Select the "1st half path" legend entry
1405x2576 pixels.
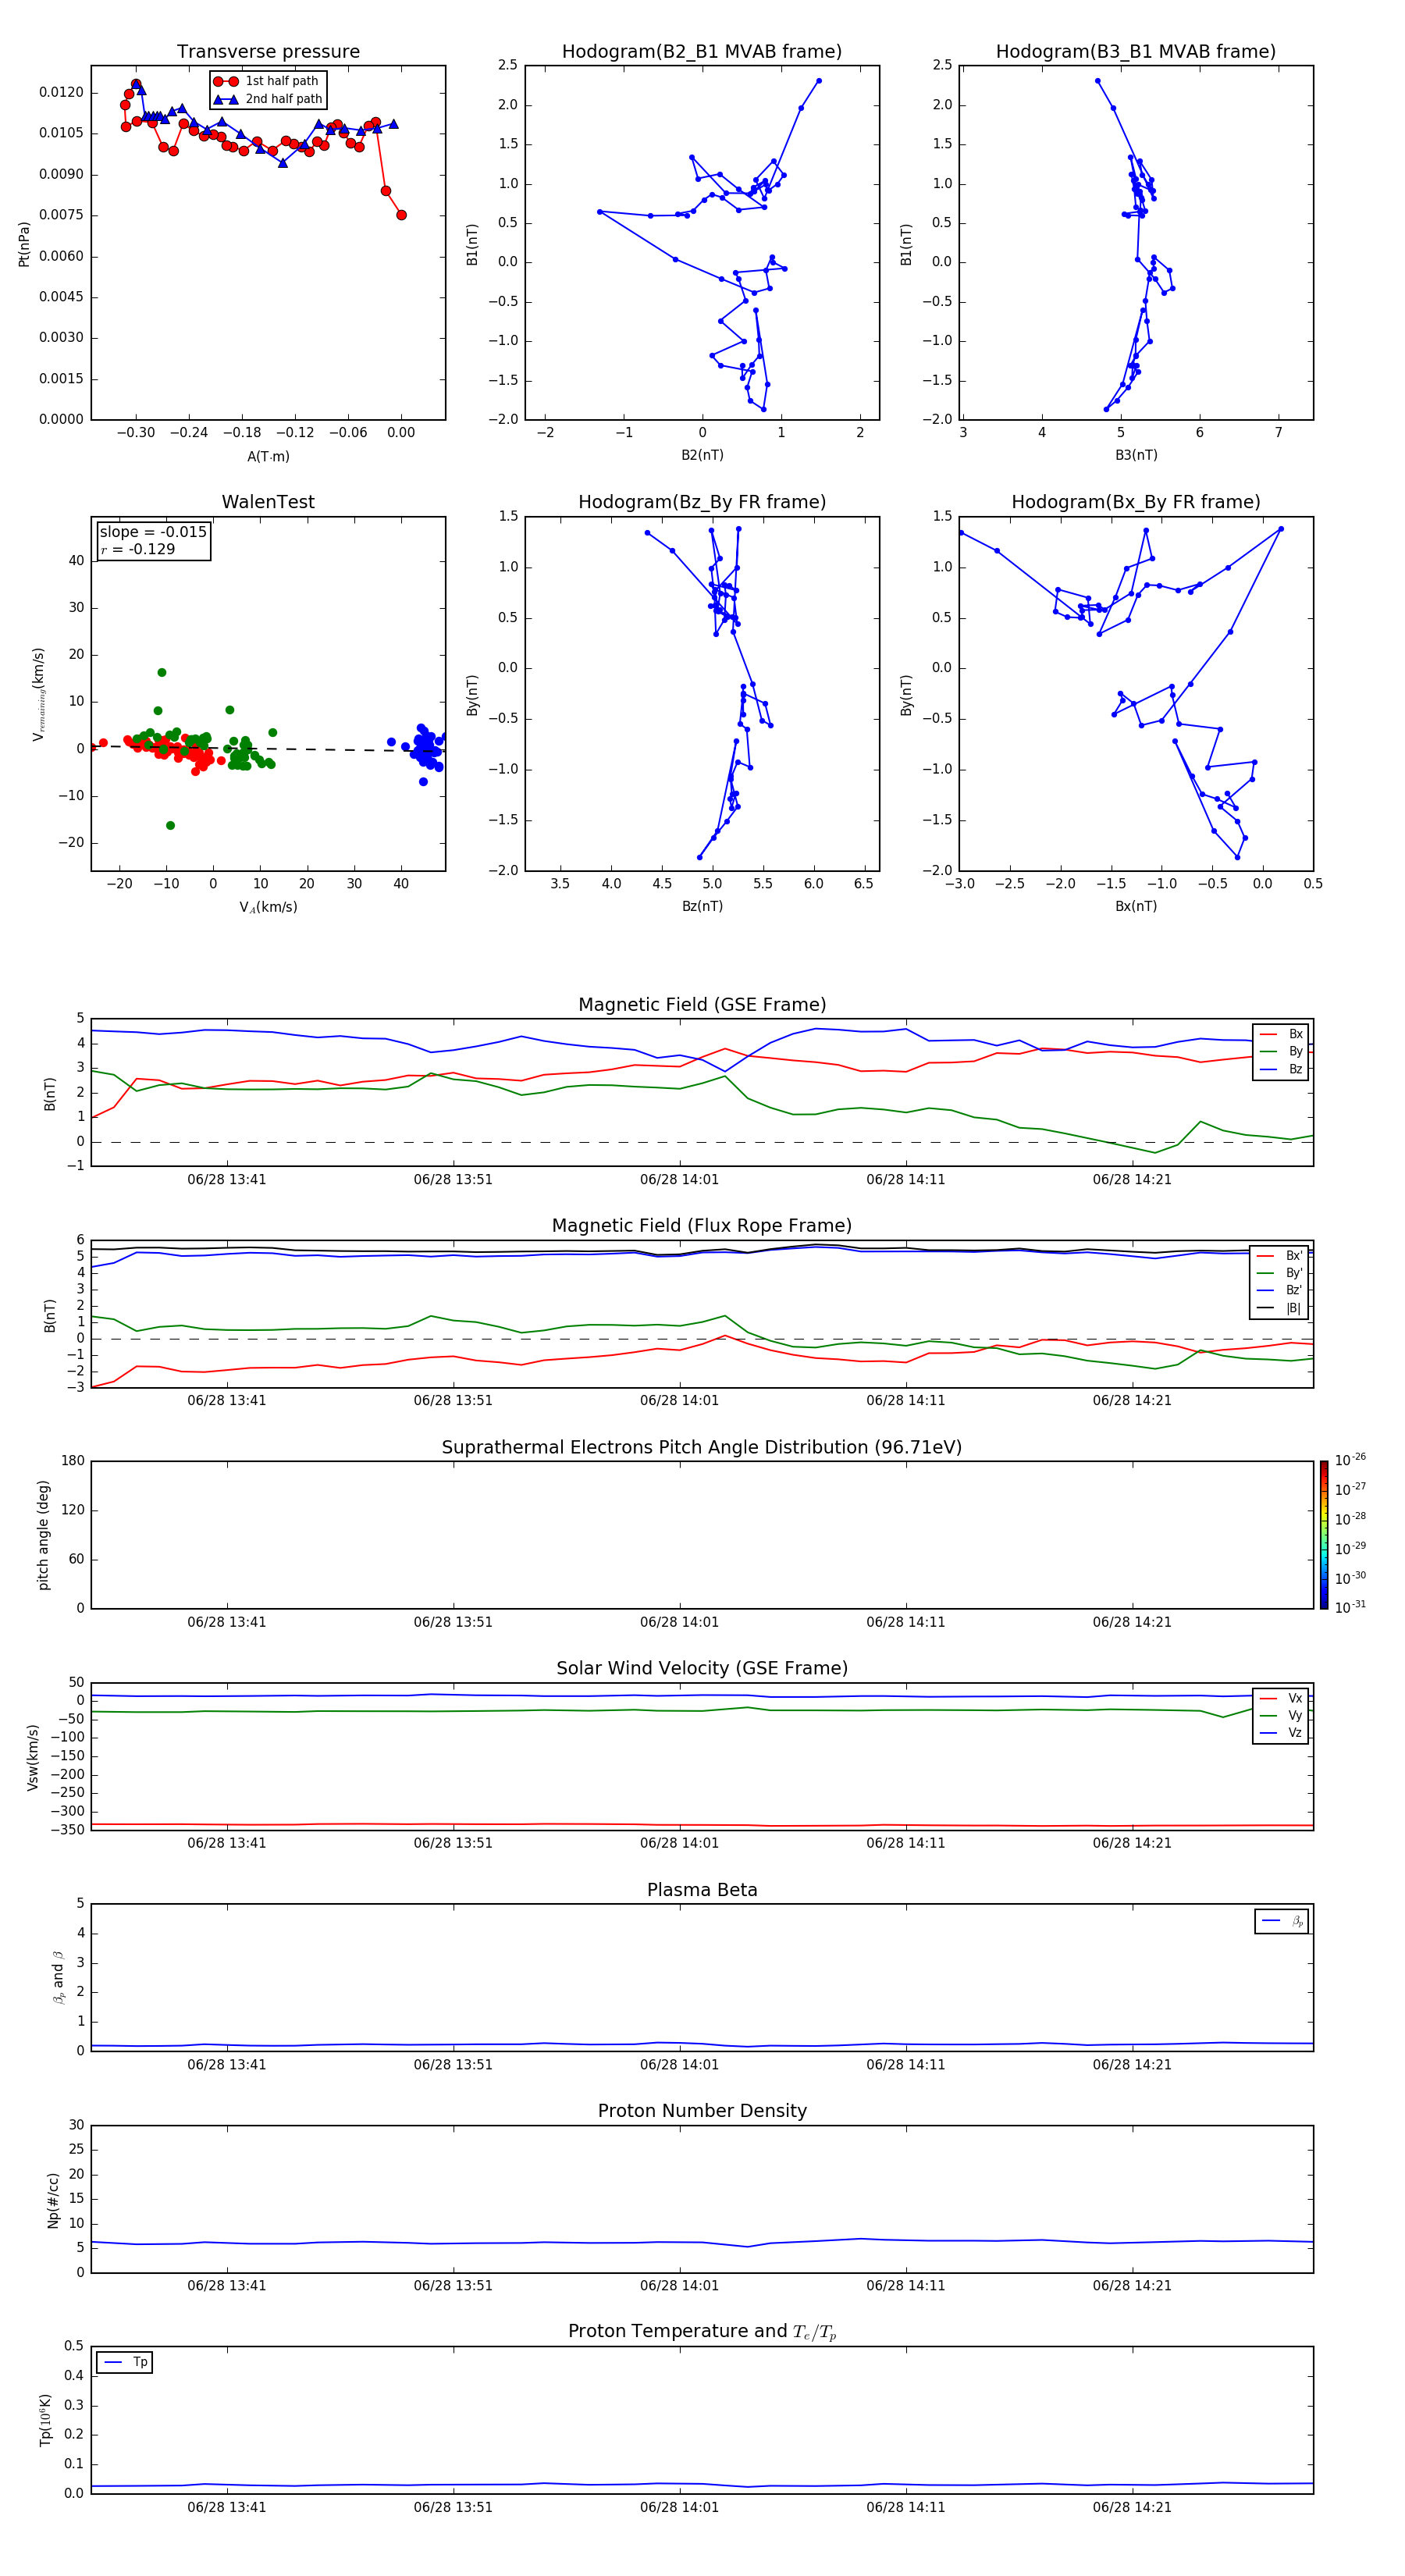click(x=267, y=81)
